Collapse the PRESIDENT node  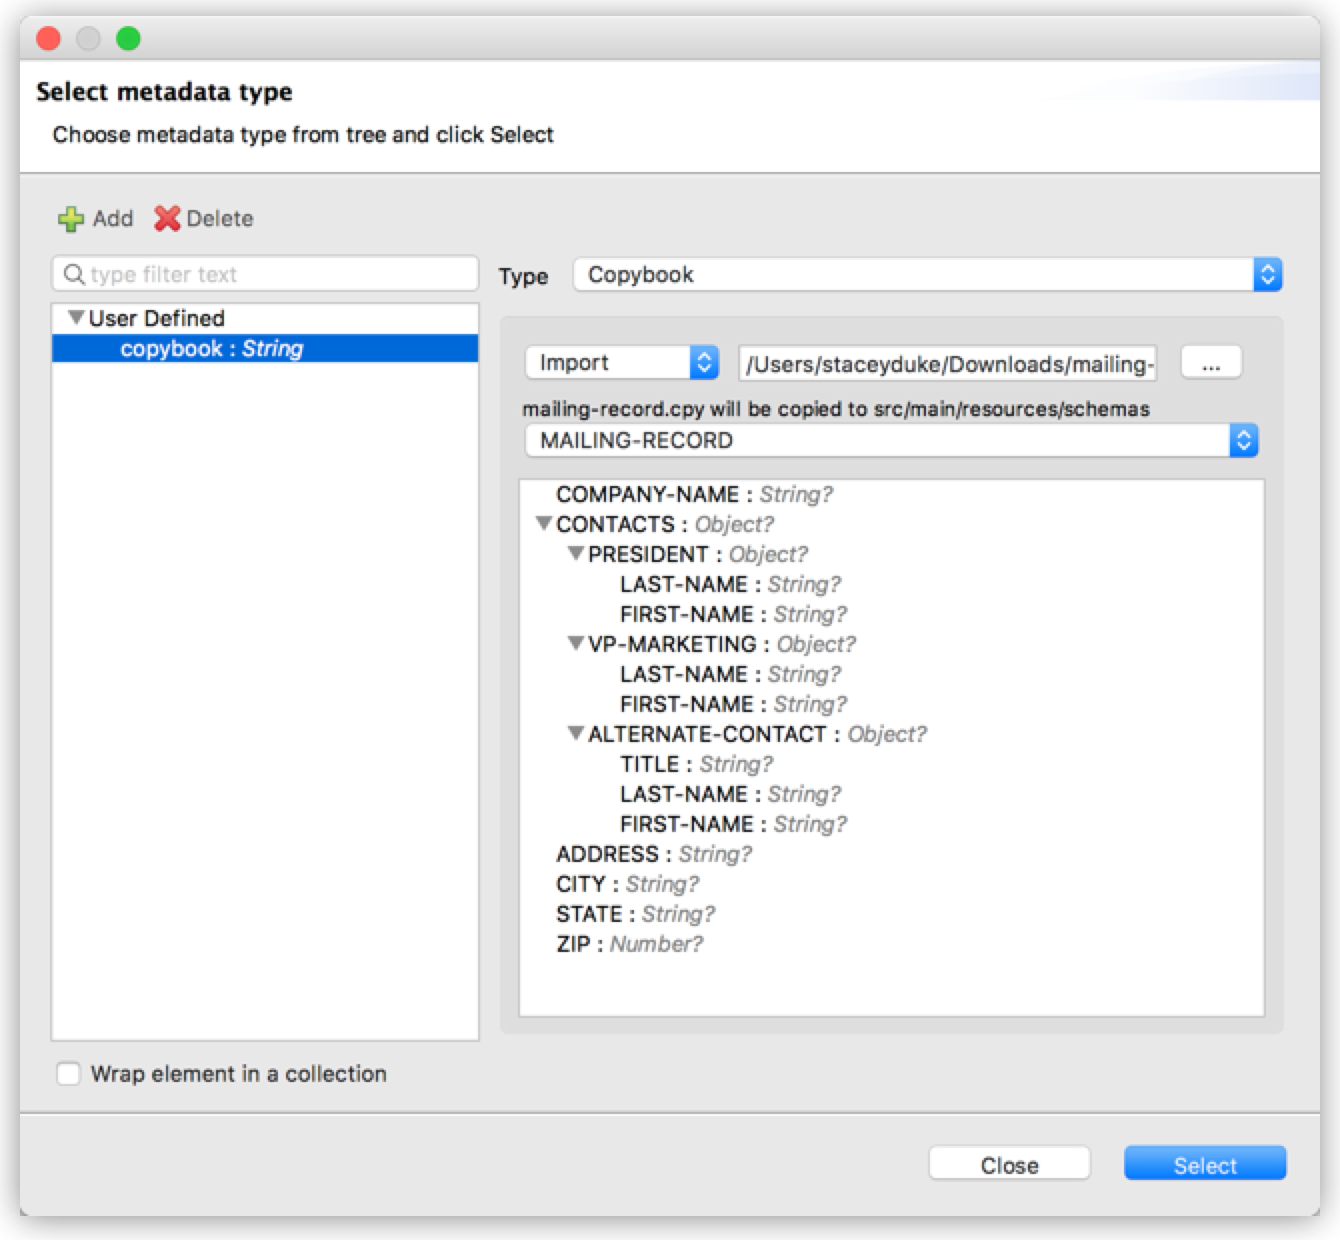pos(575,553)
